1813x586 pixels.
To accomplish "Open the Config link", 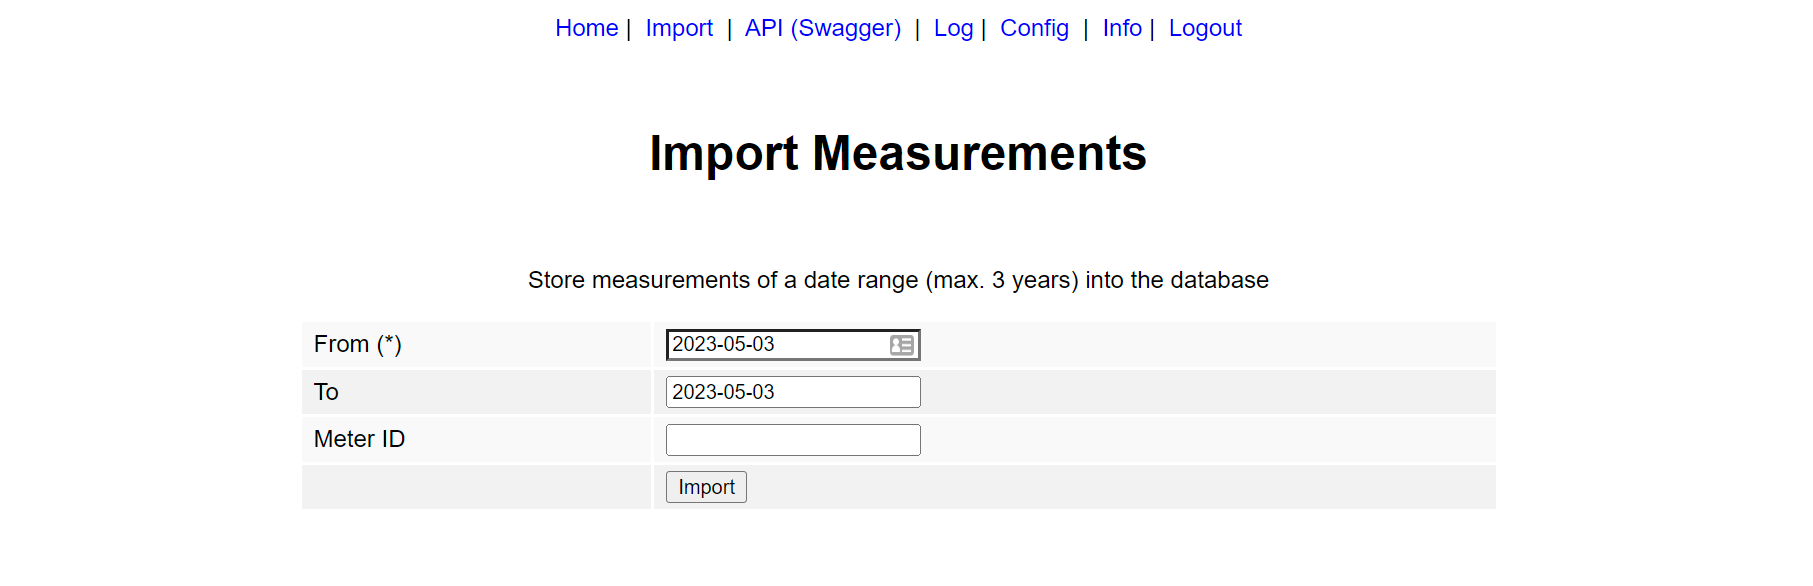I will [1034, 28].
